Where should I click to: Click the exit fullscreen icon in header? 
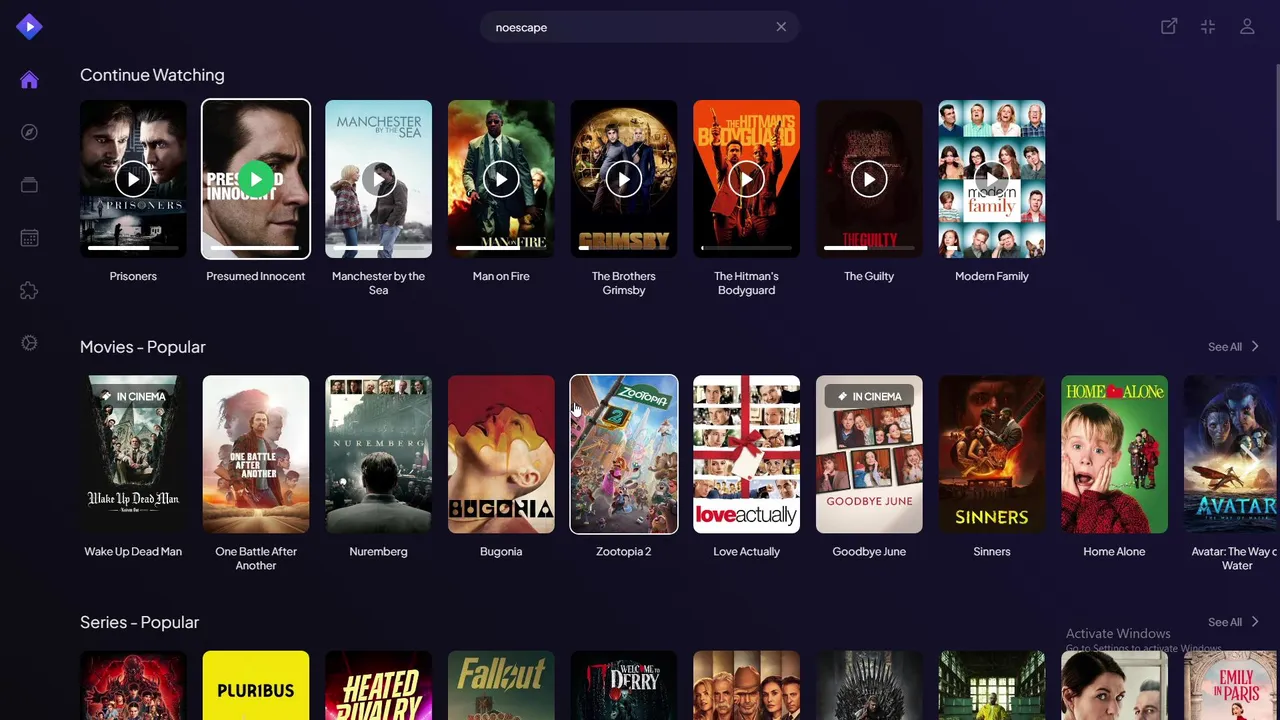1208,27
